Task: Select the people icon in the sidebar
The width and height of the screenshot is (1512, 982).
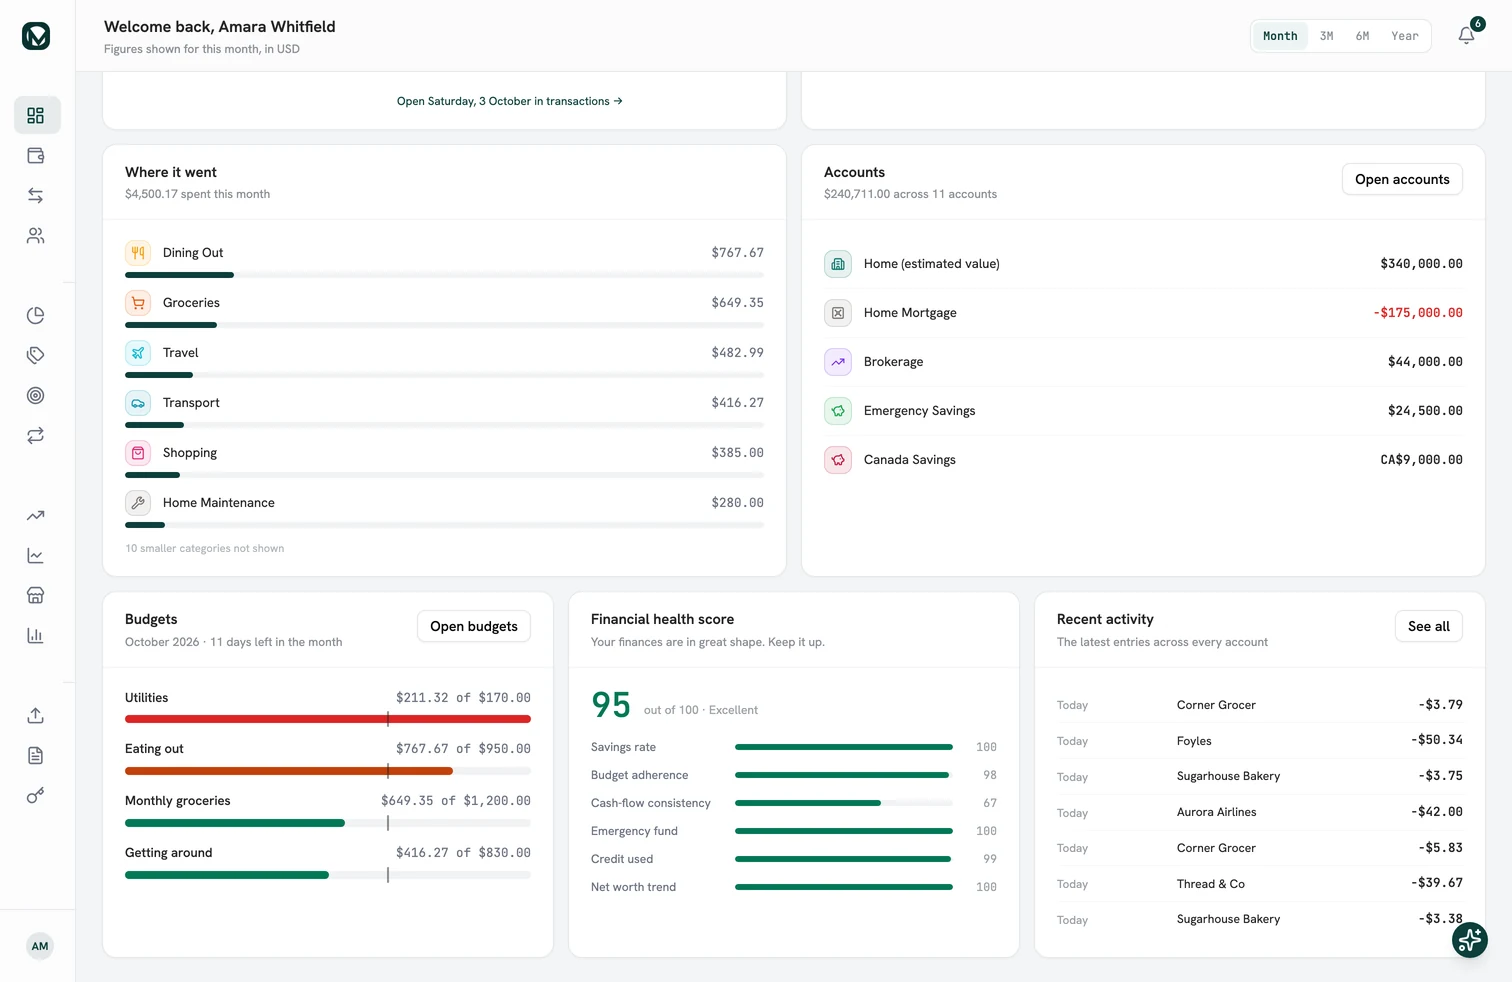Action: click(x=36, y=235)
